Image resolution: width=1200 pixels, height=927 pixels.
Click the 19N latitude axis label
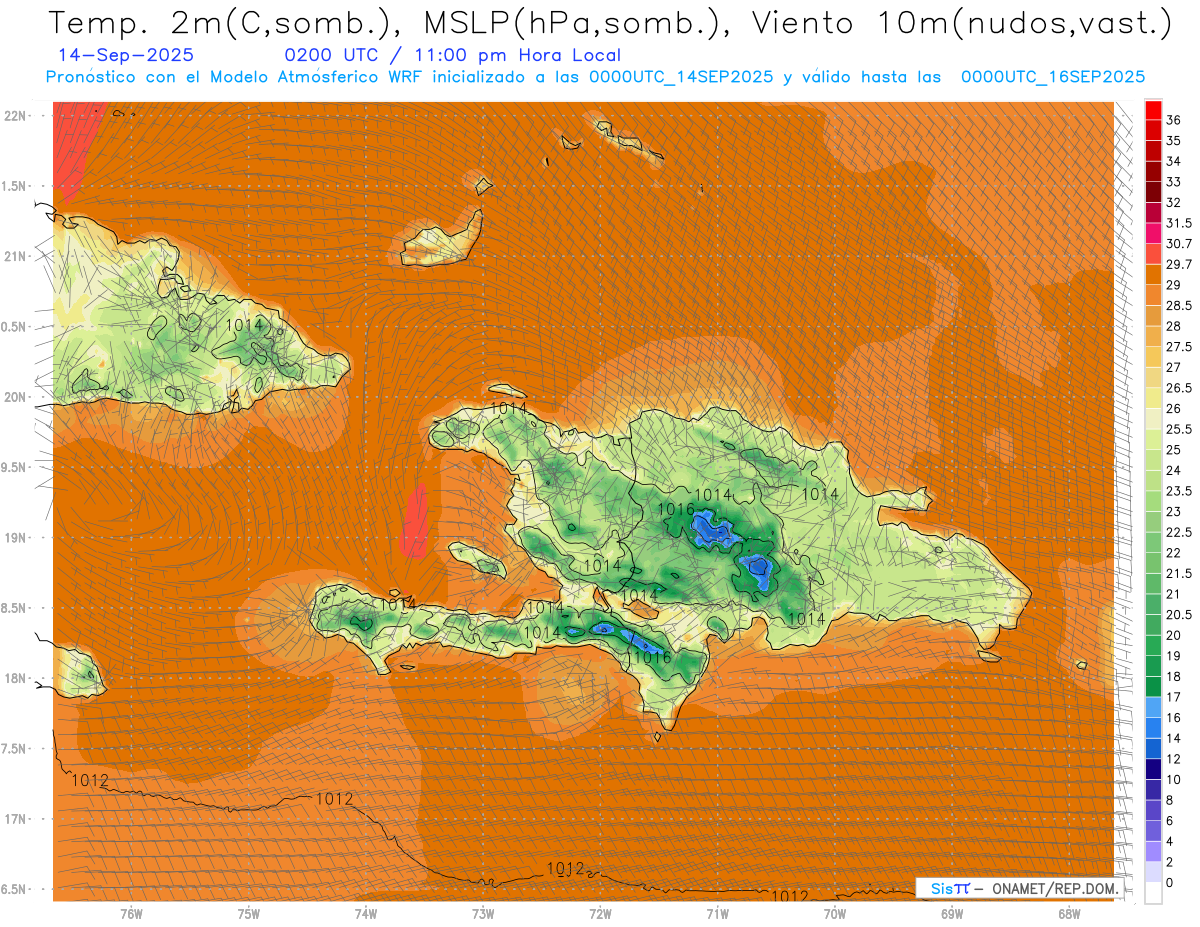(x=17, y=537)
